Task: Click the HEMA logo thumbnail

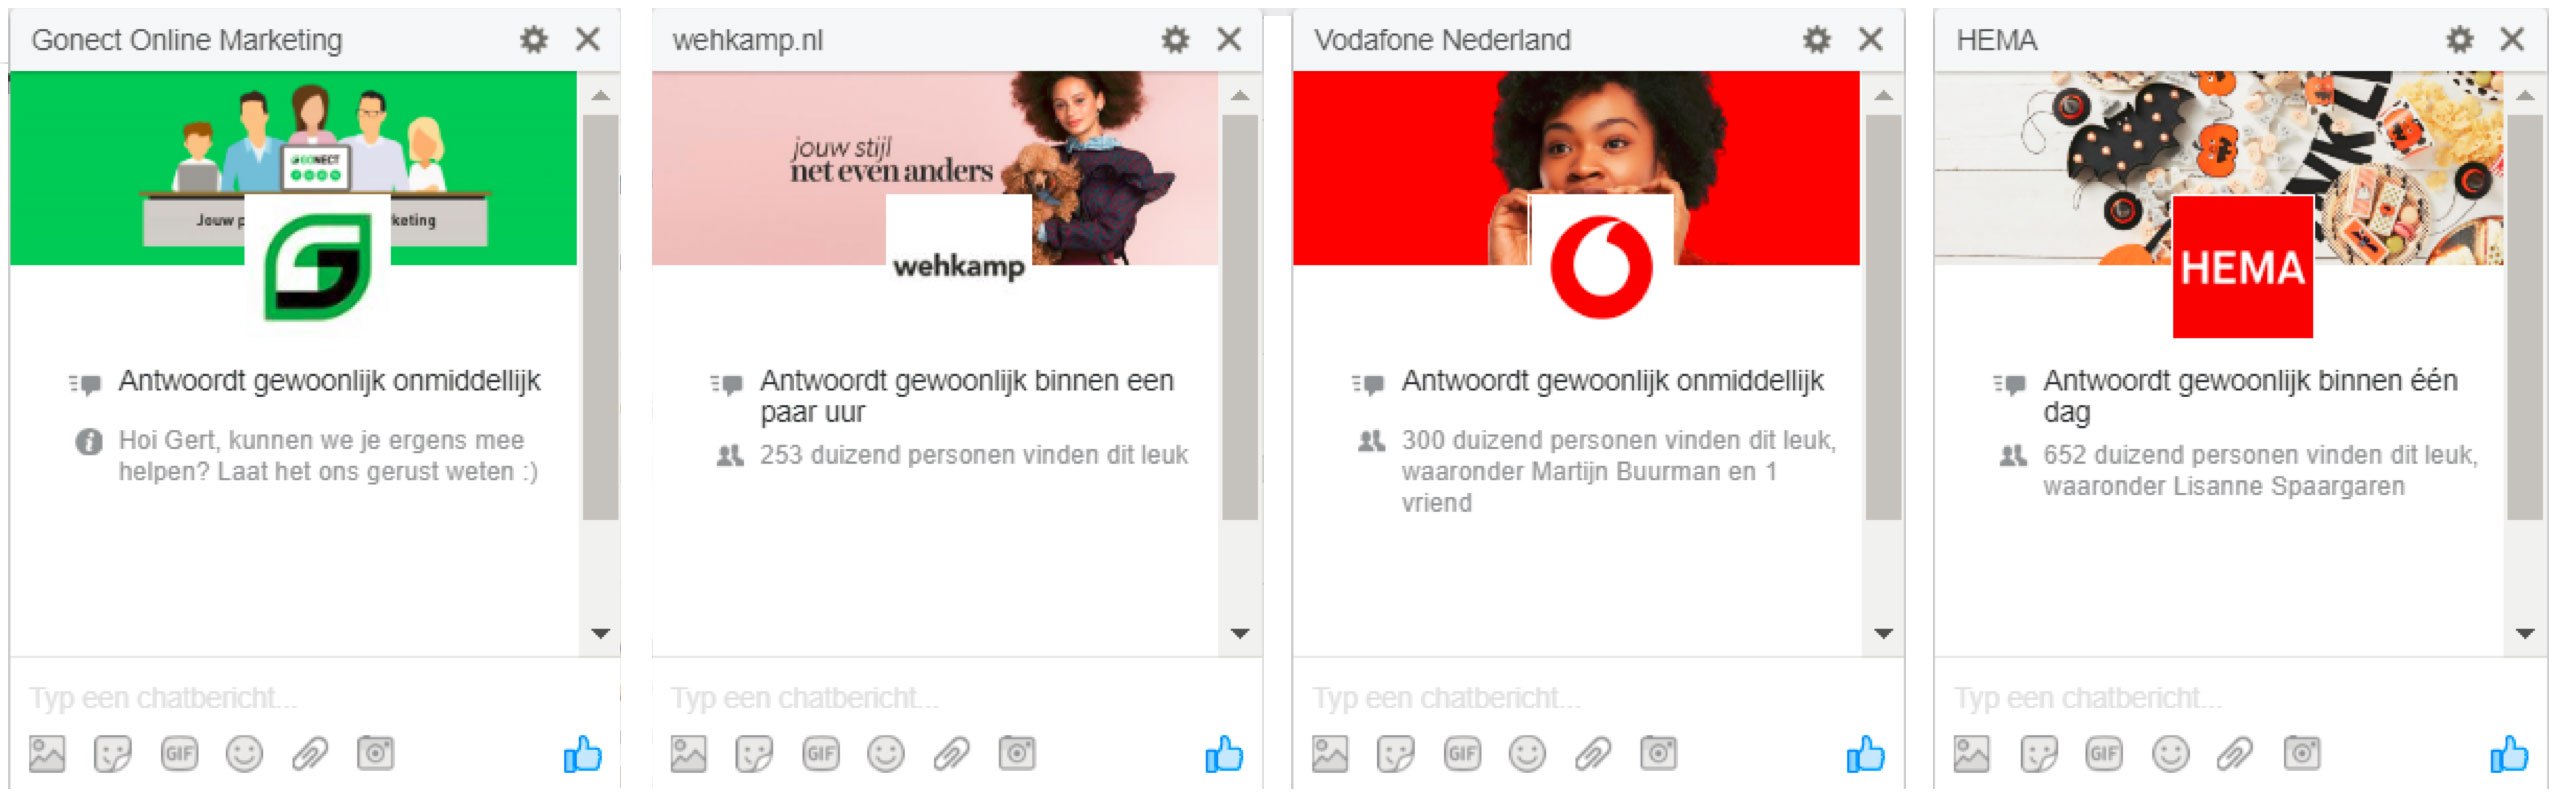Action: pyautogui.click(x=2242, y=267)
